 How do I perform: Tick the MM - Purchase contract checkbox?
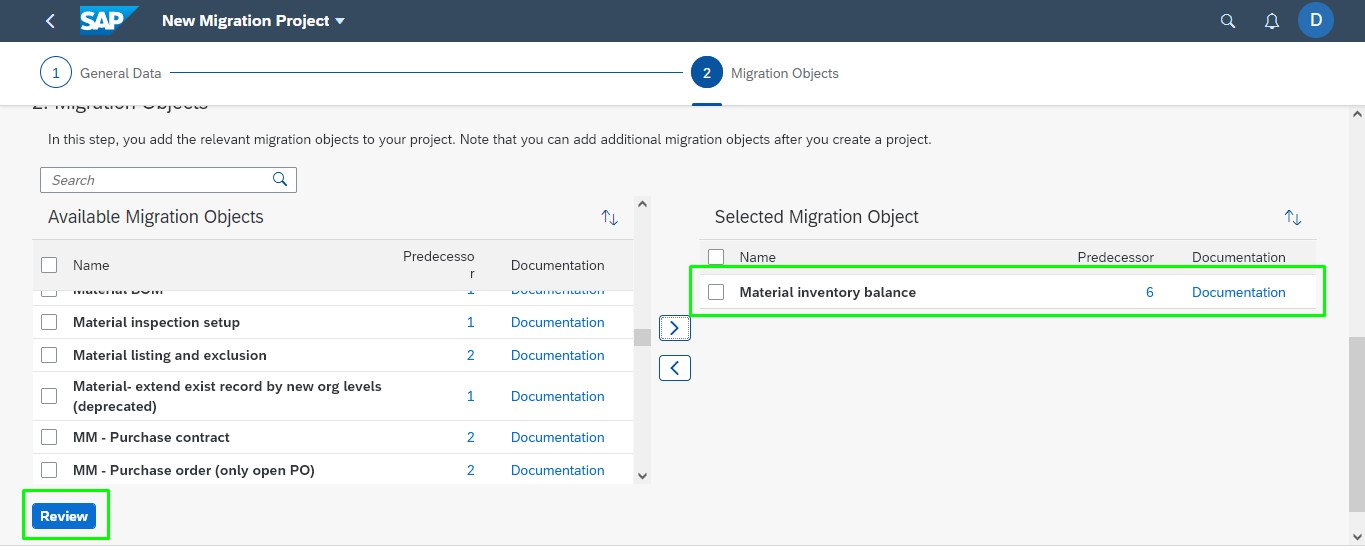point(49,437)
